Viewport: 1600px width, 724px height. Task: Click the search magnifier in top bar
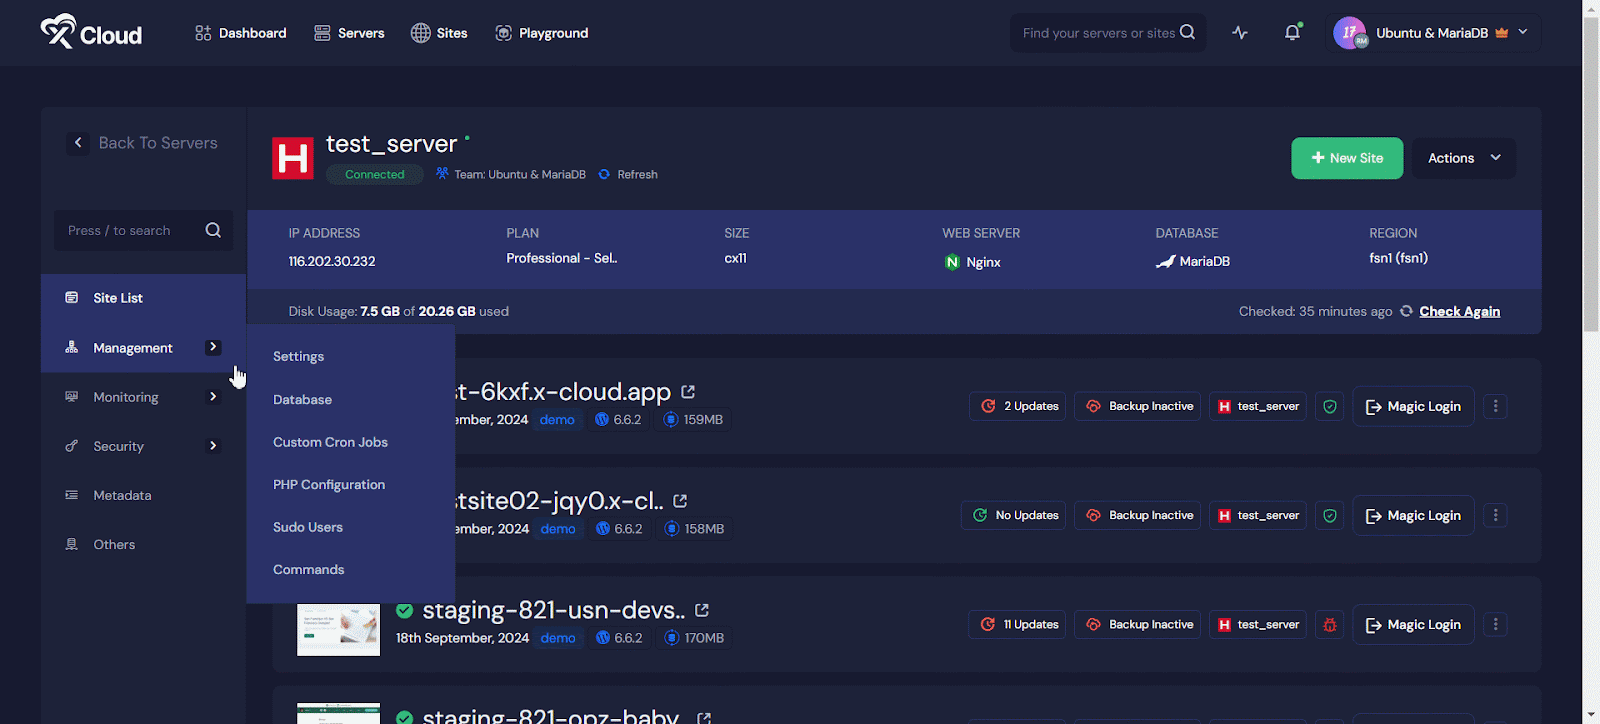(1187, 32)
